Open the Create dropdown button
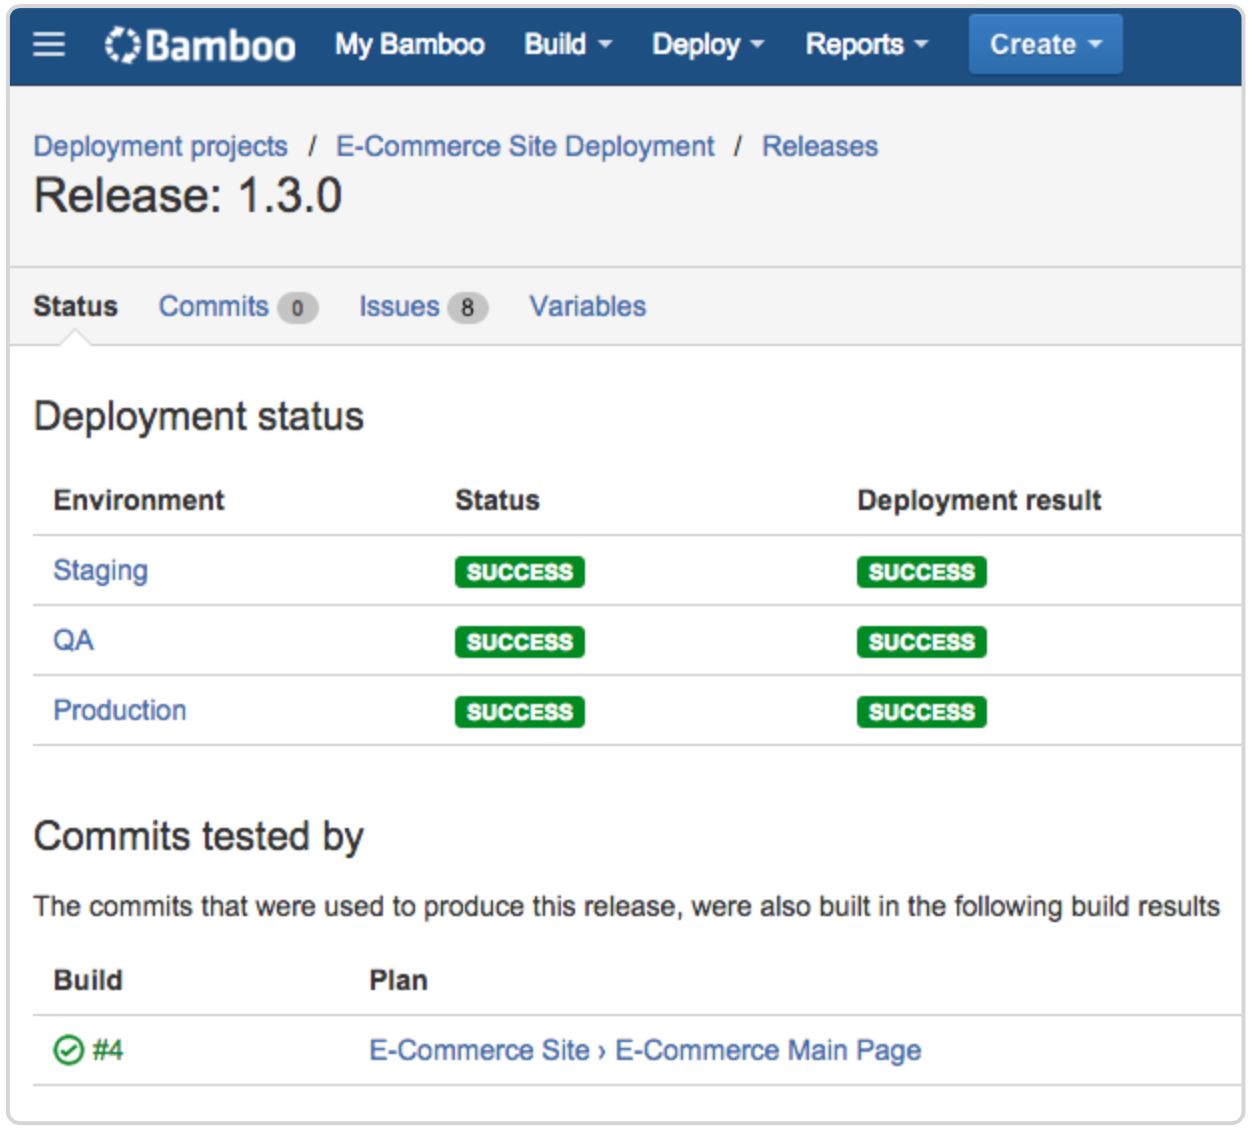The image size is (1250, 1130). point(1045,45)
